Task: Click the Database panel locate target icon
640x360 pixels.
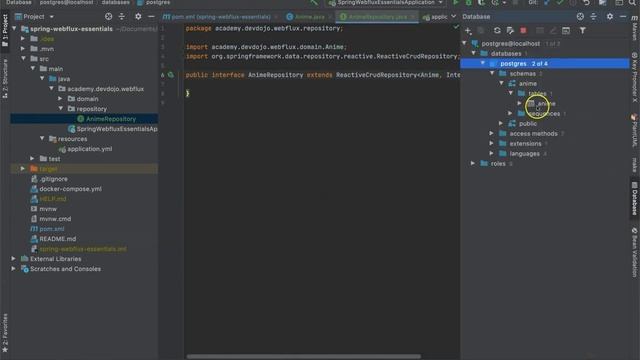Action: coord(580,17)
